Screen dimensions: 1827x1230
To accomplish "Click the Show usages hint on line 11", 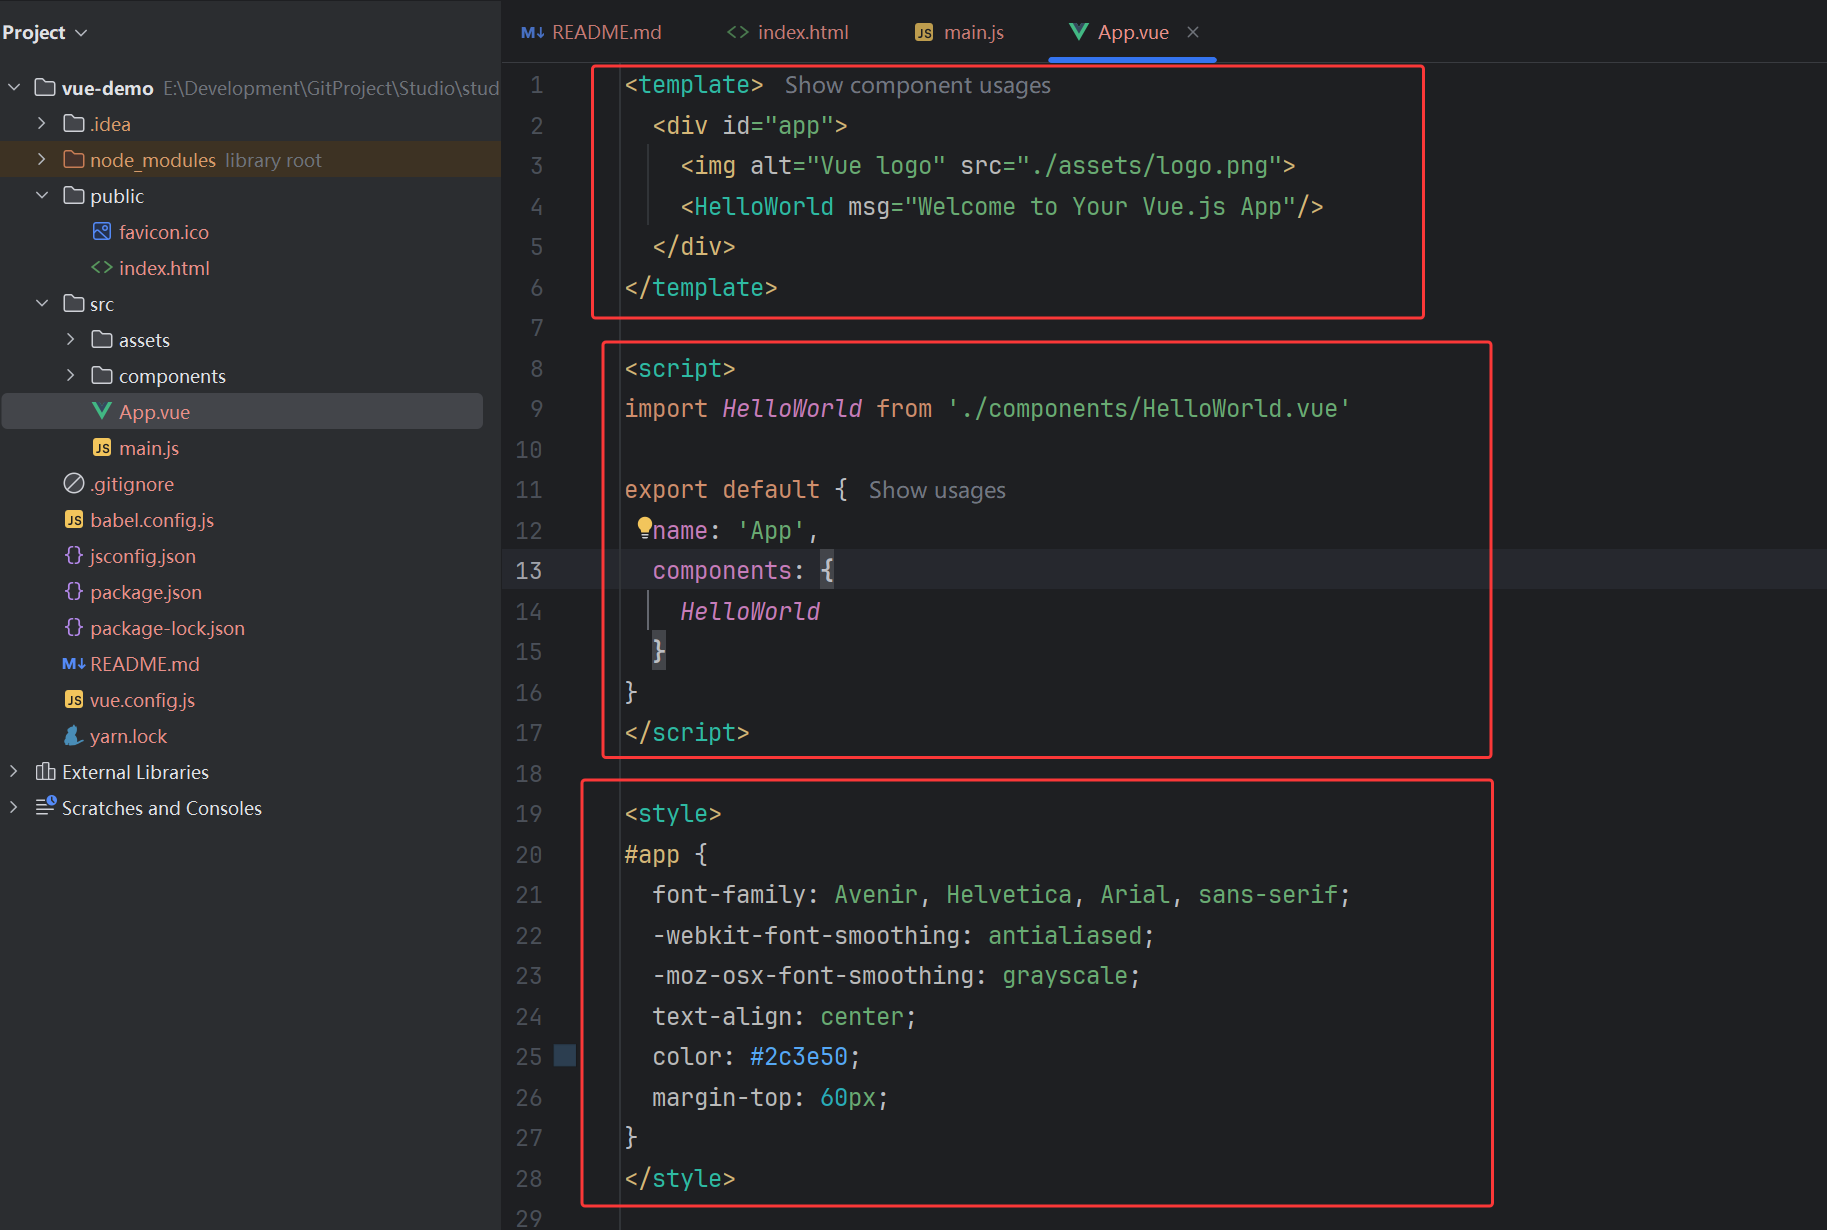I will click(937, 490).
